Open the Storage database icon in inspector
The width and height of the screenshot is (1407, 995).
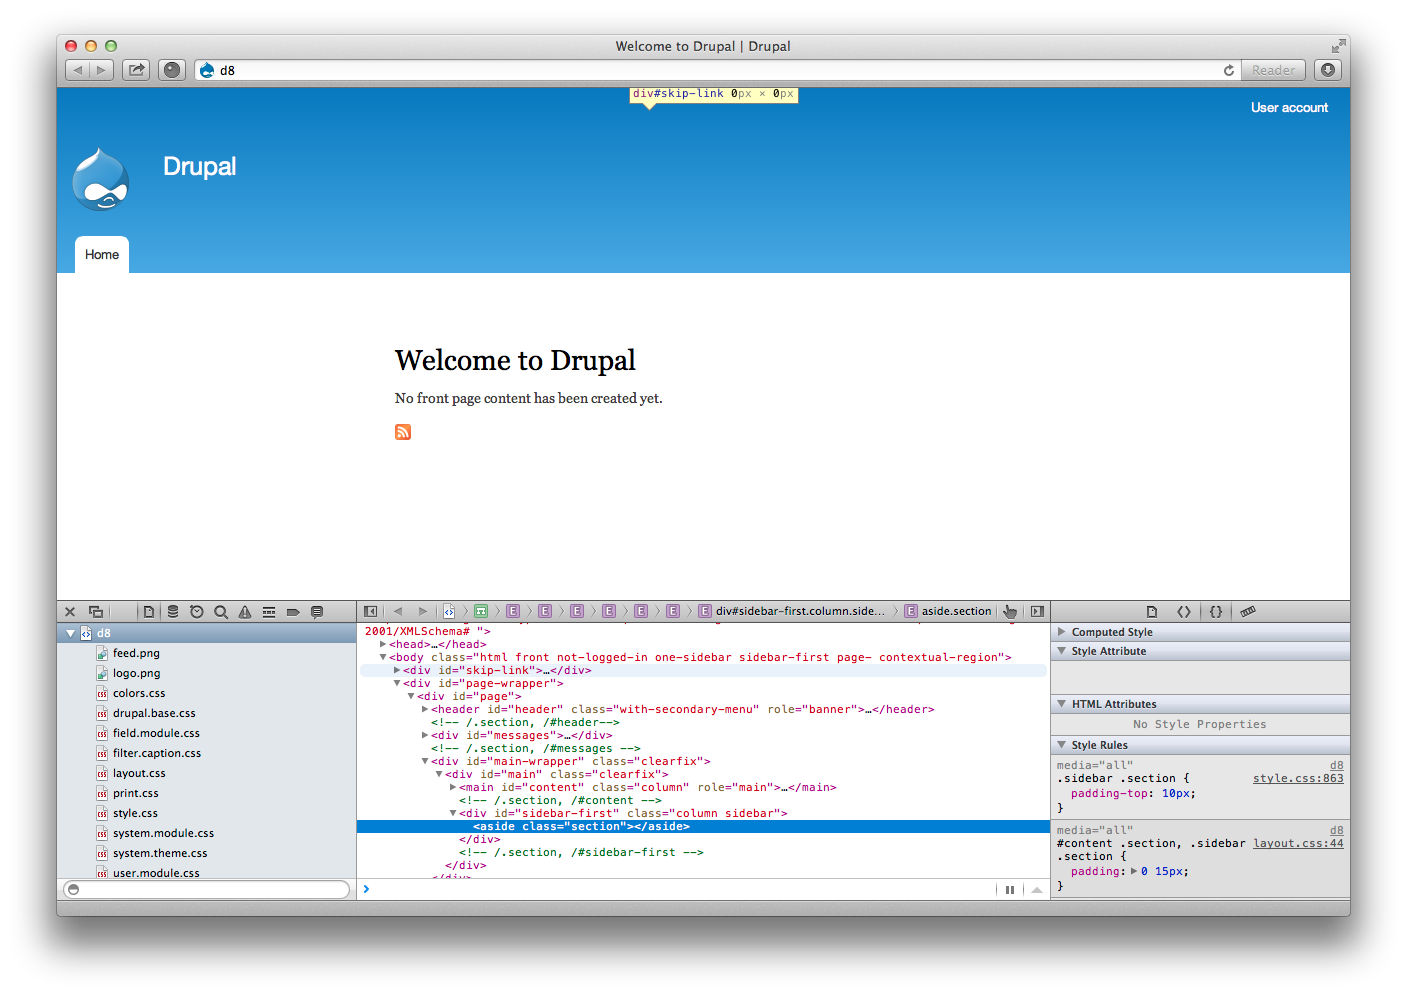tap(173, 612)
